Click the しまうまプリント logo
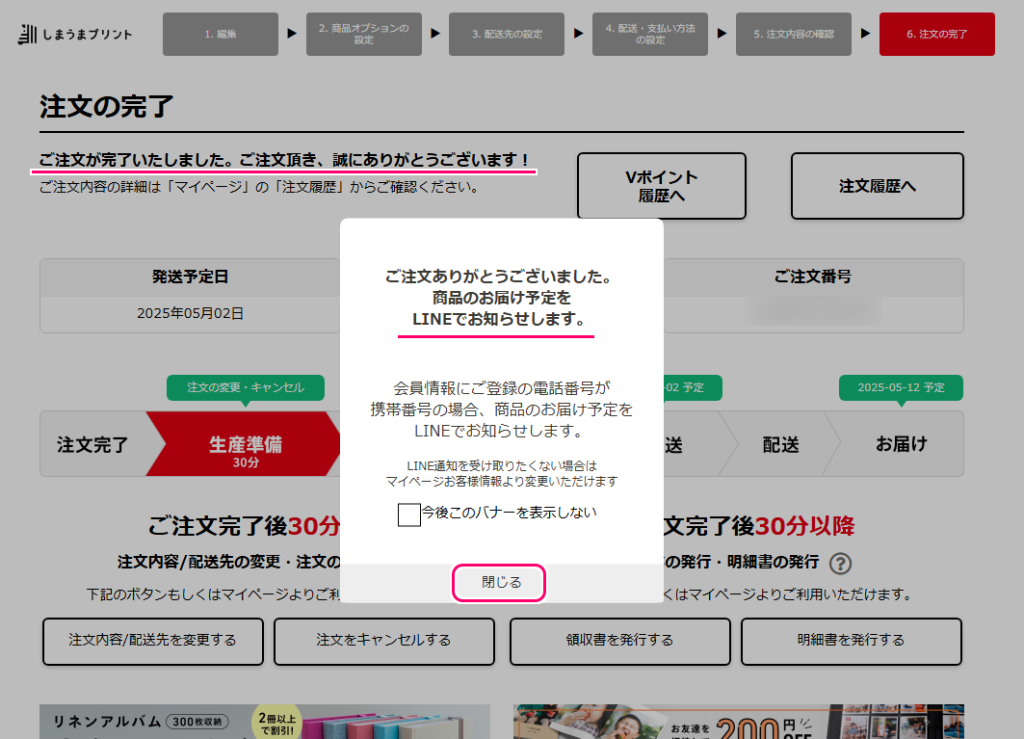 pyautogui.click(x=75, y=34)
